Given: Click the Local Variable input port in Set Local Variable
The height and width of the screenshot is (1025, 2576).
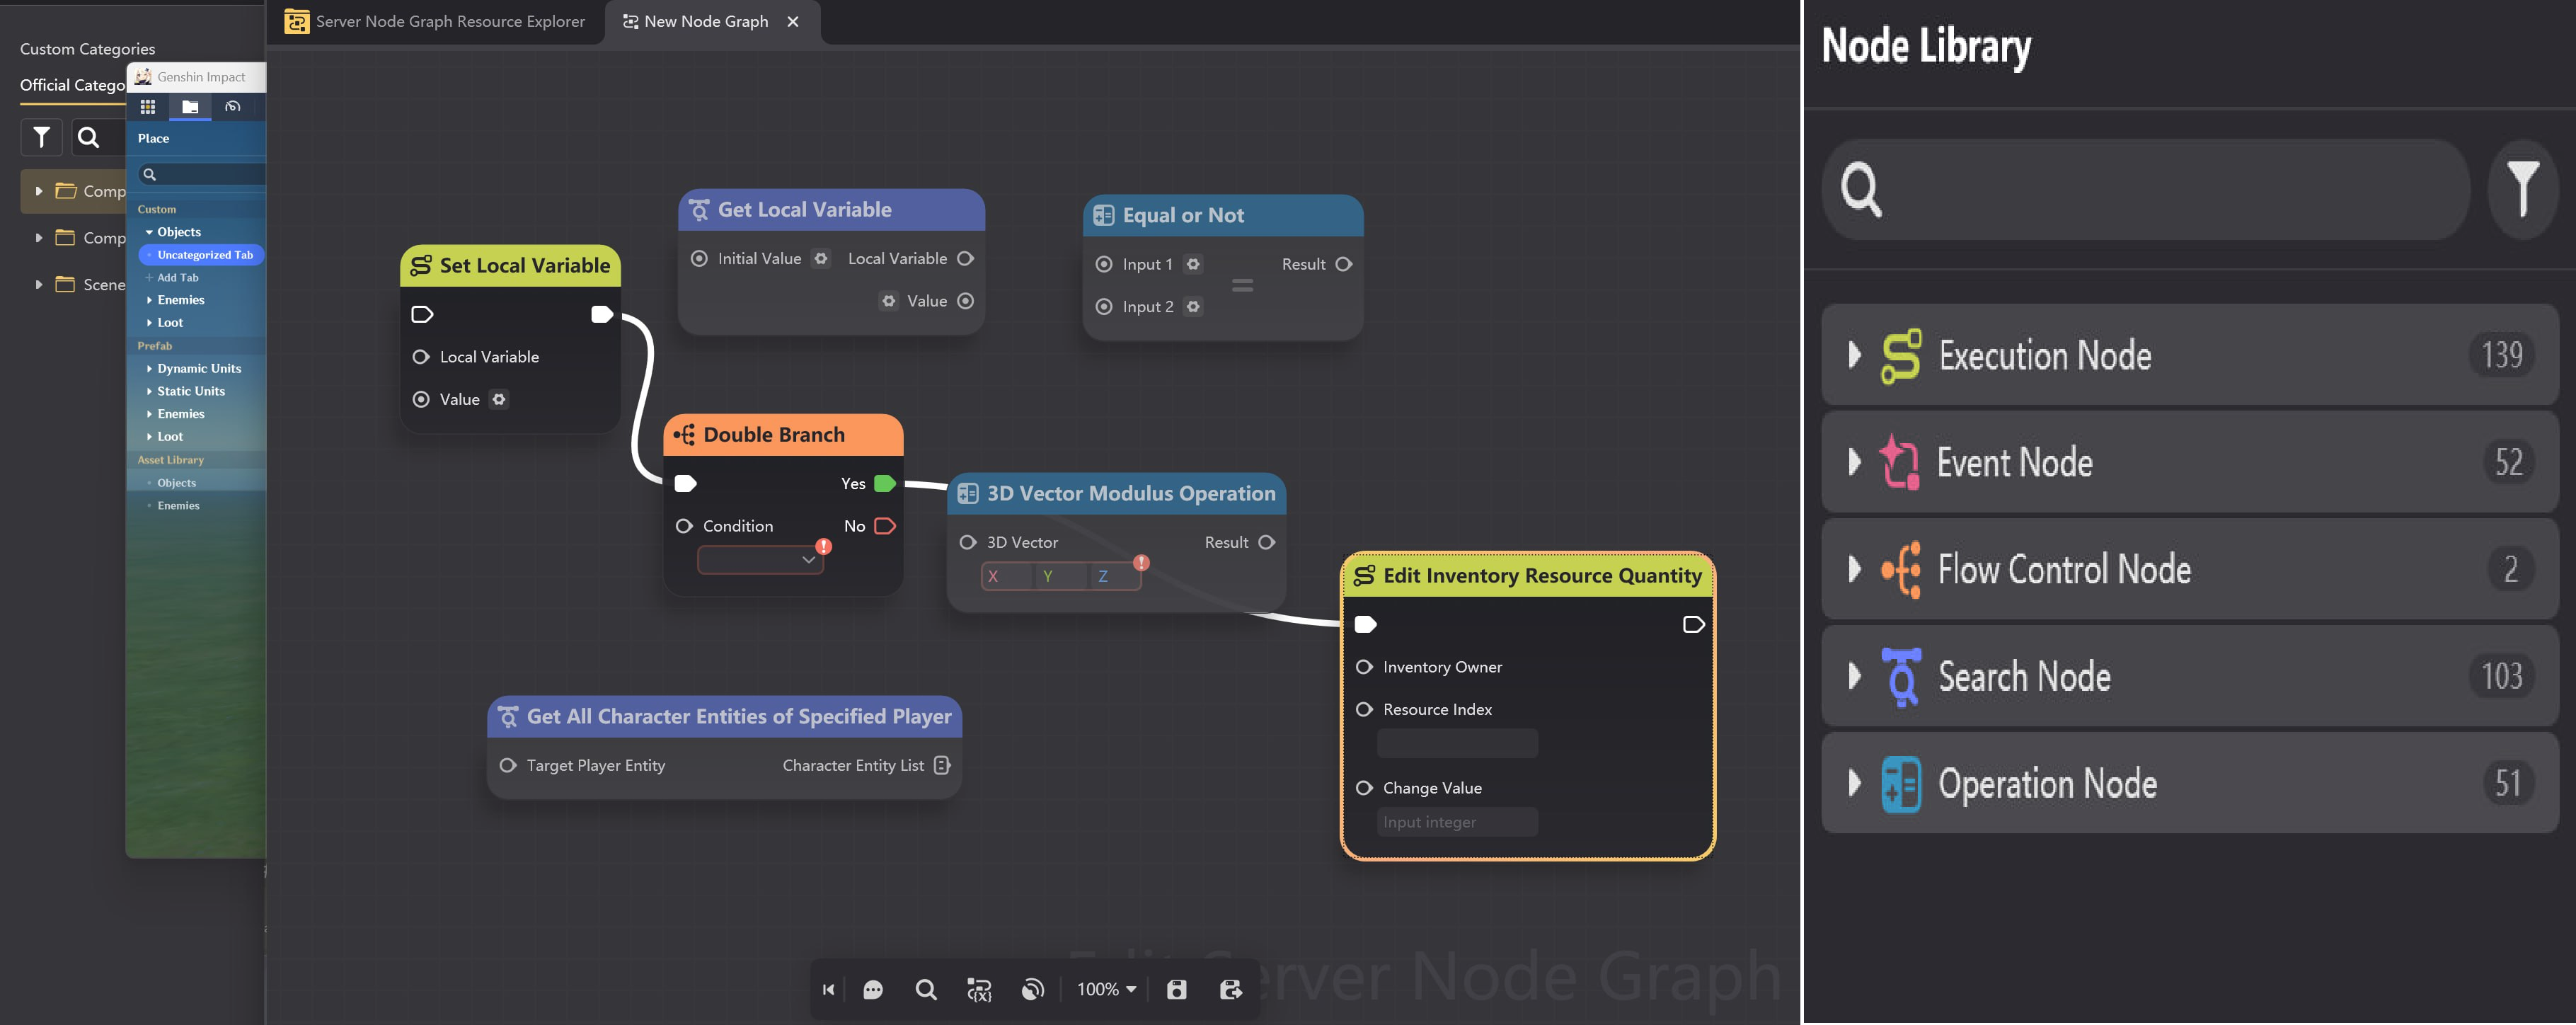Looking at the screenshot, I should 421,357.
